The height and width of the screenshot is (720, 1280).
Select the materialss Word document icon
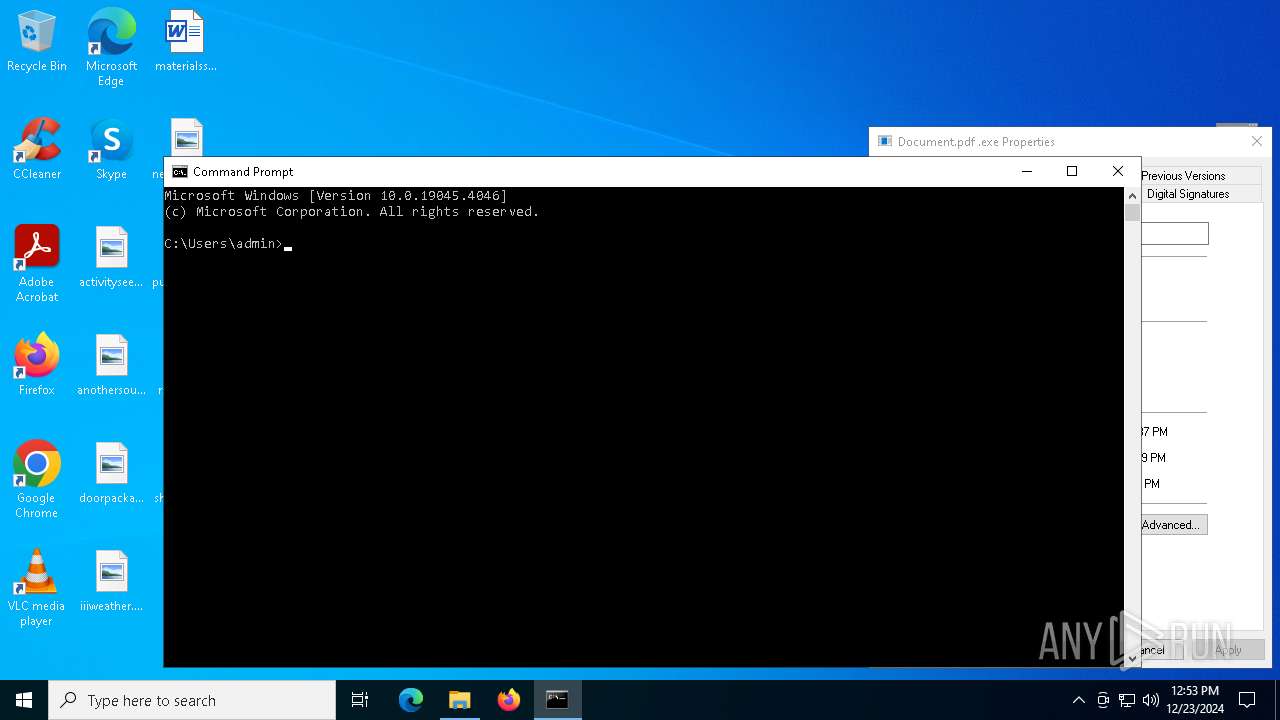click(185, 41)
